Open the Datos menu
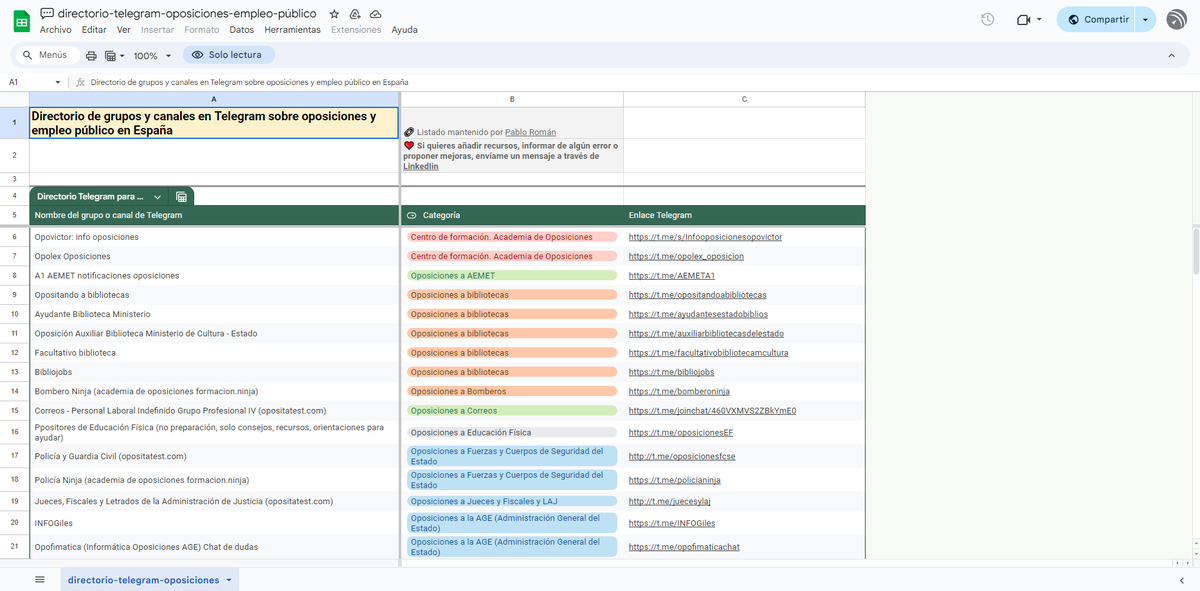 tap(241, 30)
